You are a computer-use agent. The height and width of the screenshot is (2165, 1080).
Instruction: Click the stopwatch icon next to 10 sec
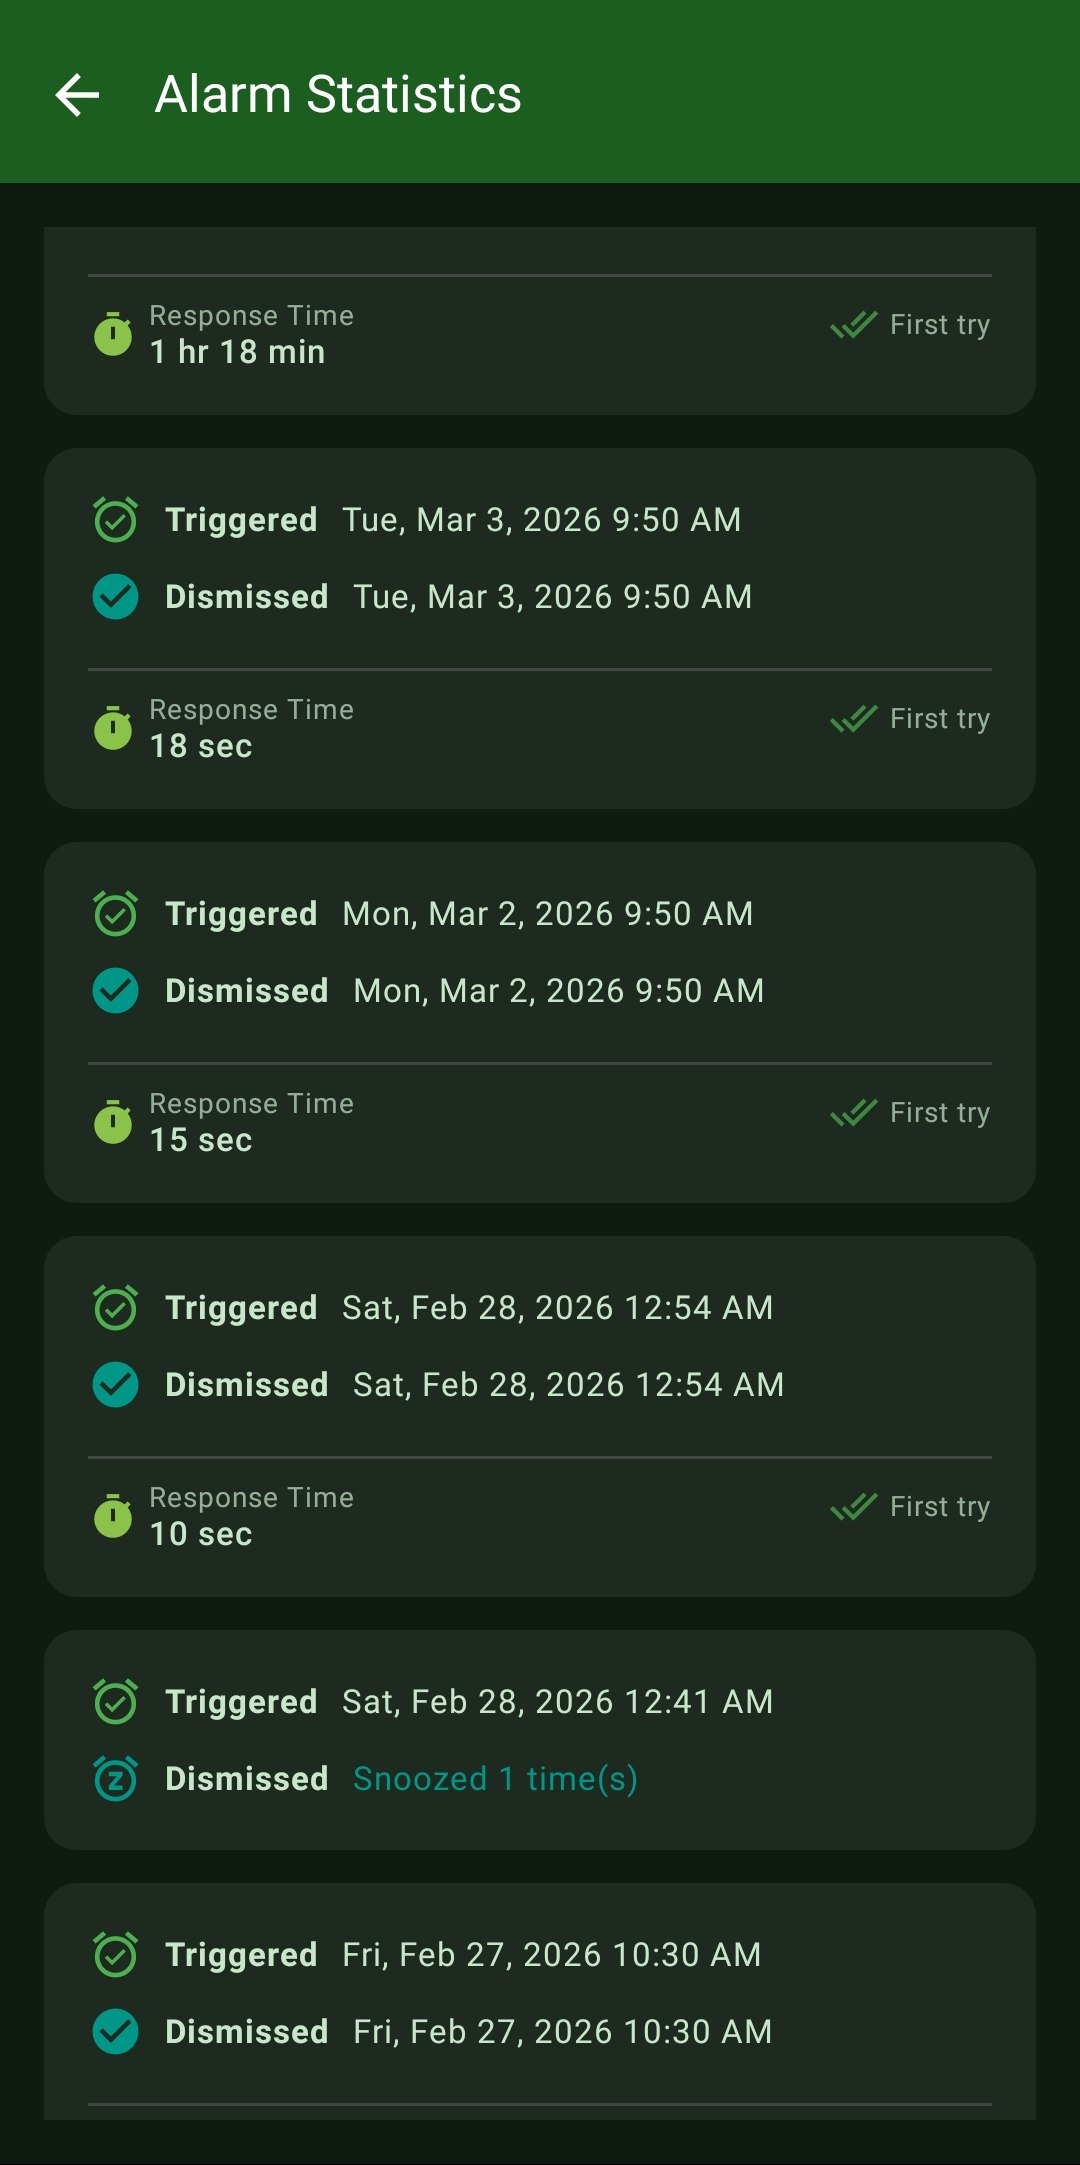(x=113, y=1516)
